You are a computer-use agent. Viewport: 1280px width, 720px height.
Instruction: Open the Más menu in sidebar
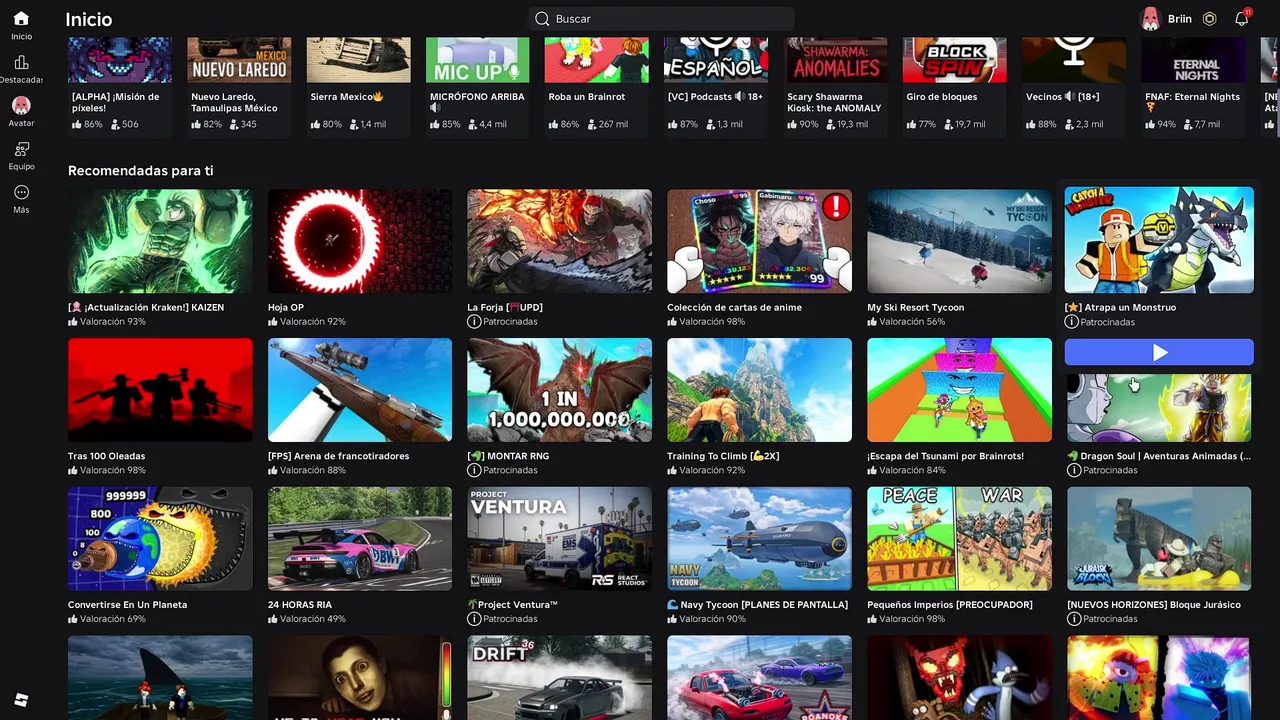(21, 192)
